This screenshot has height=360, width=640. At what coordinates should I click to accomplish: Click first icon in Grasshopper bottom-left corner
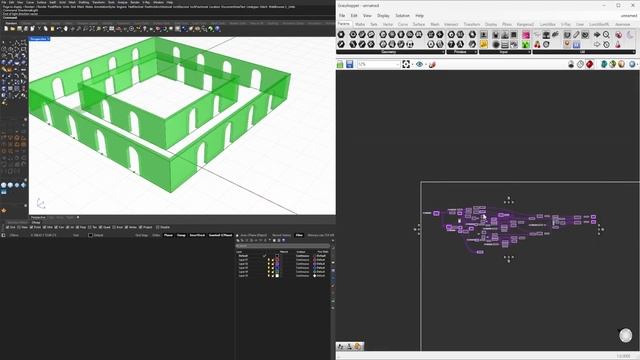coord(340,347)
